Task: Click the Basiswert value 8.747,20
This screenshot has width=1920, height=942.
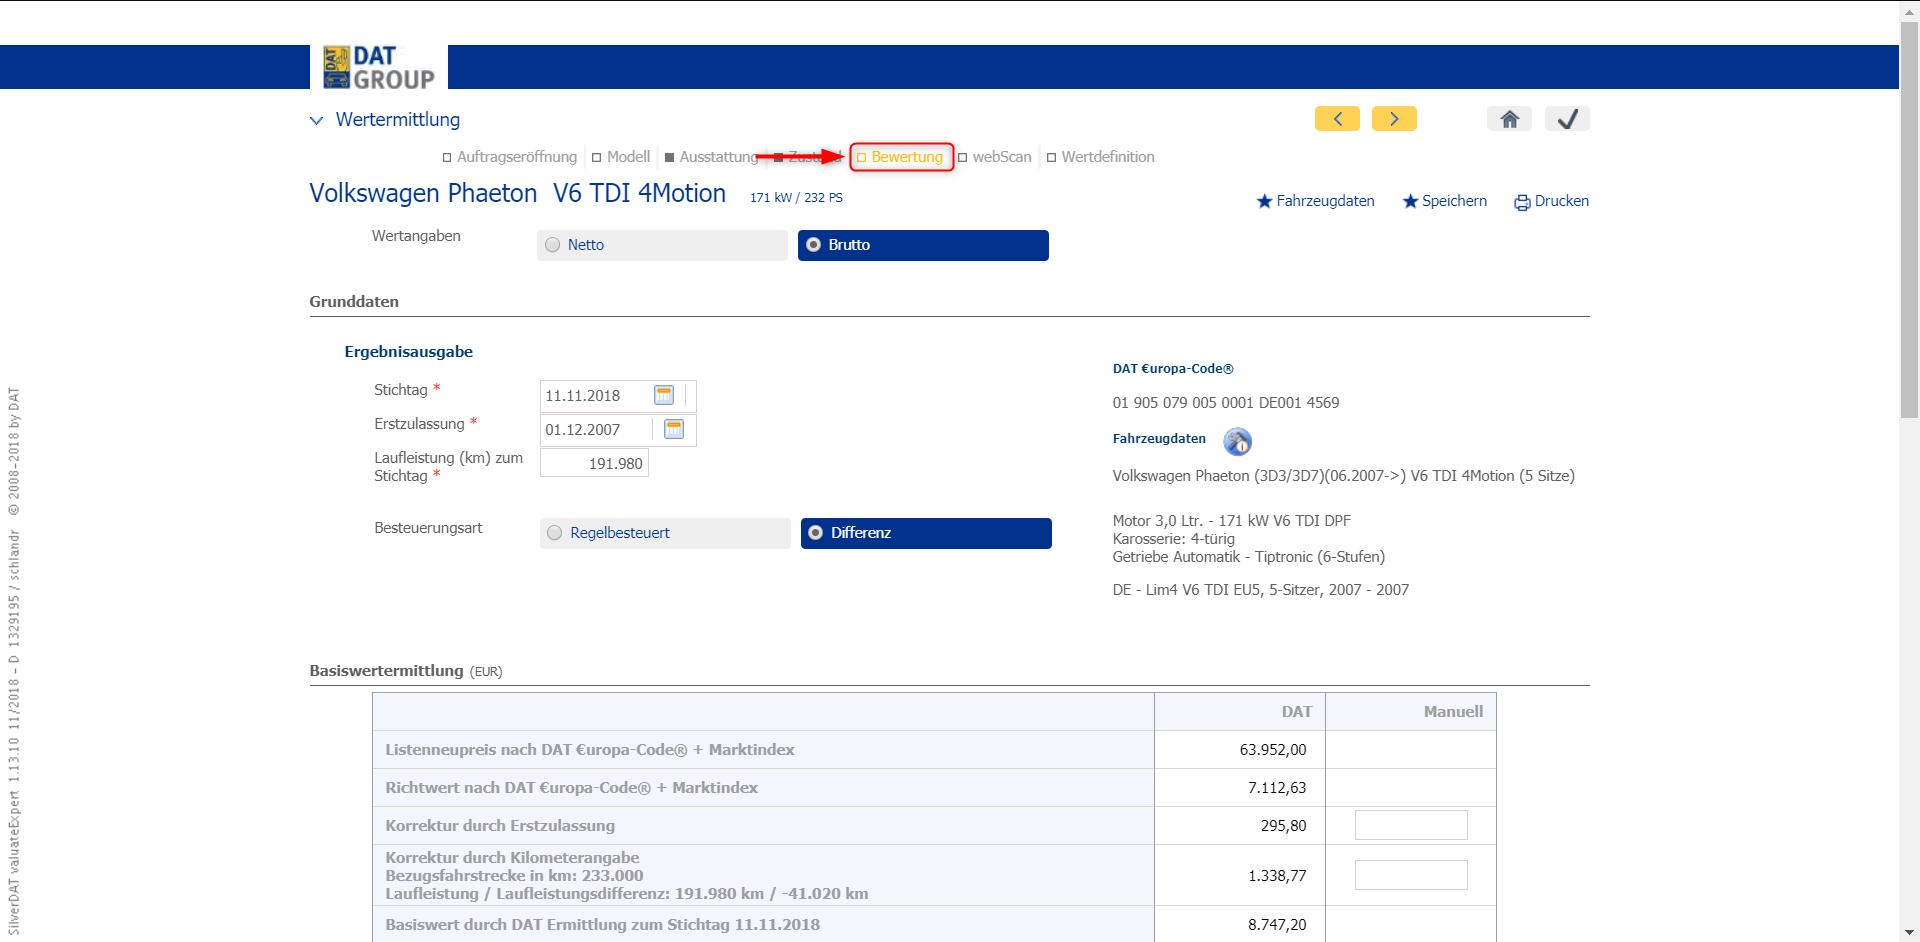Action: click(x=1277, y=925)
